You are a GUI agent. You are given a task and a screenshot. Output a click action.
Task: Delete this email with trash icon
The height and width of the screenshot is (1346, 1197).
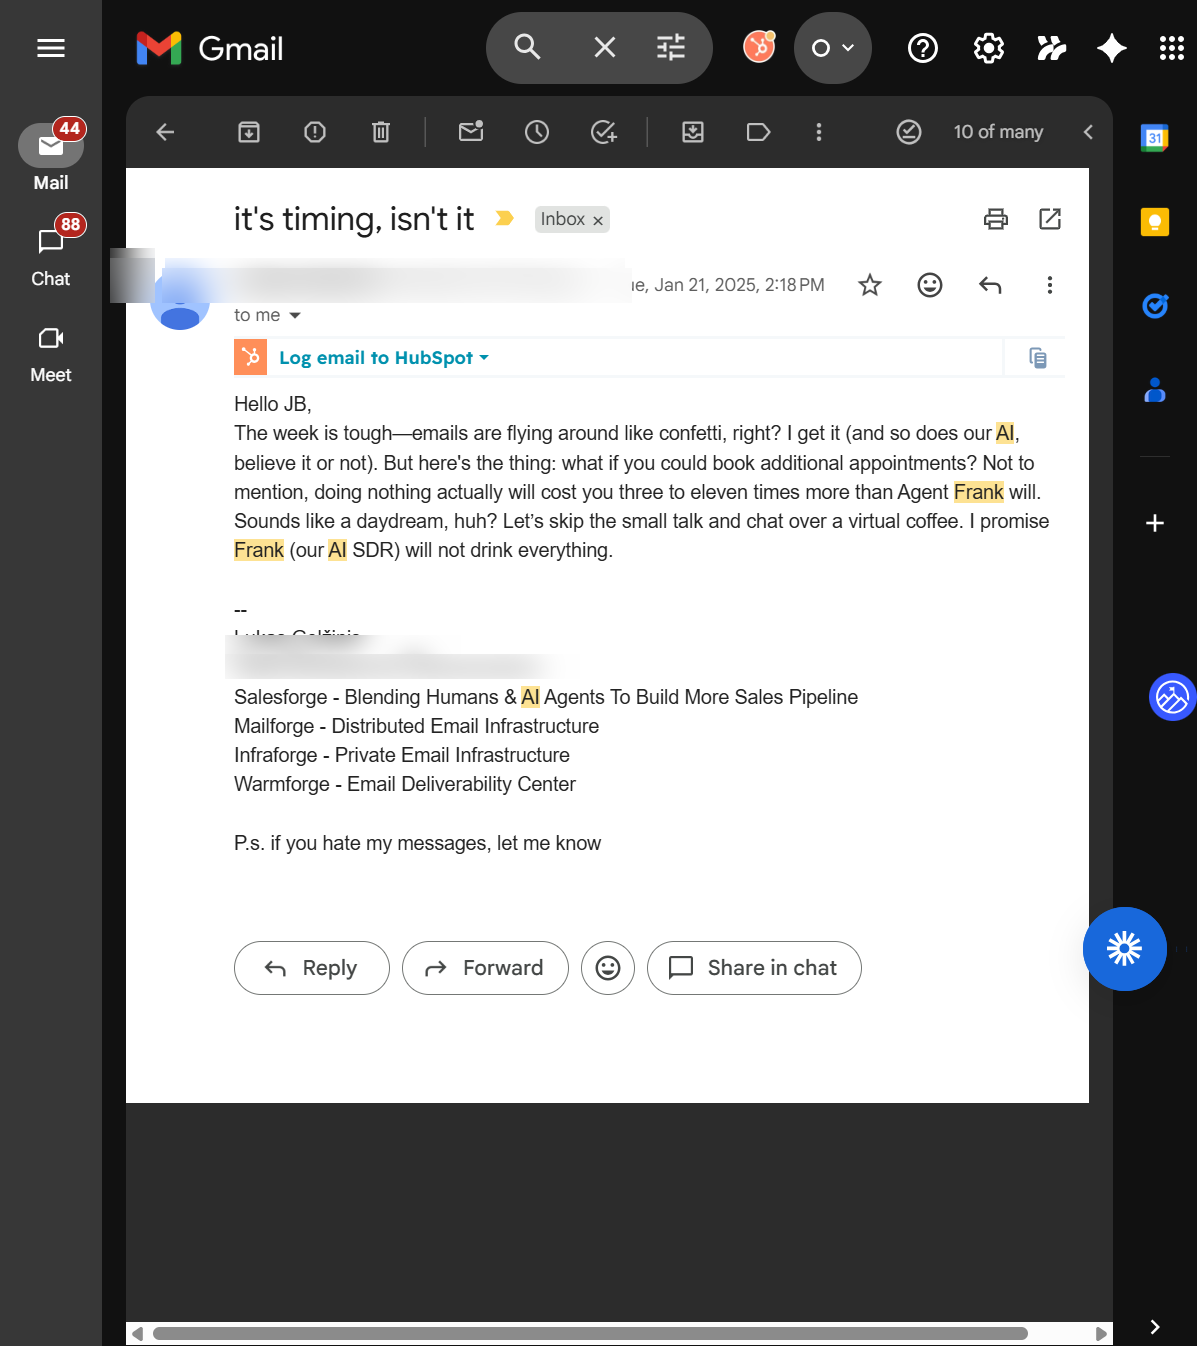tap(381, 132)
